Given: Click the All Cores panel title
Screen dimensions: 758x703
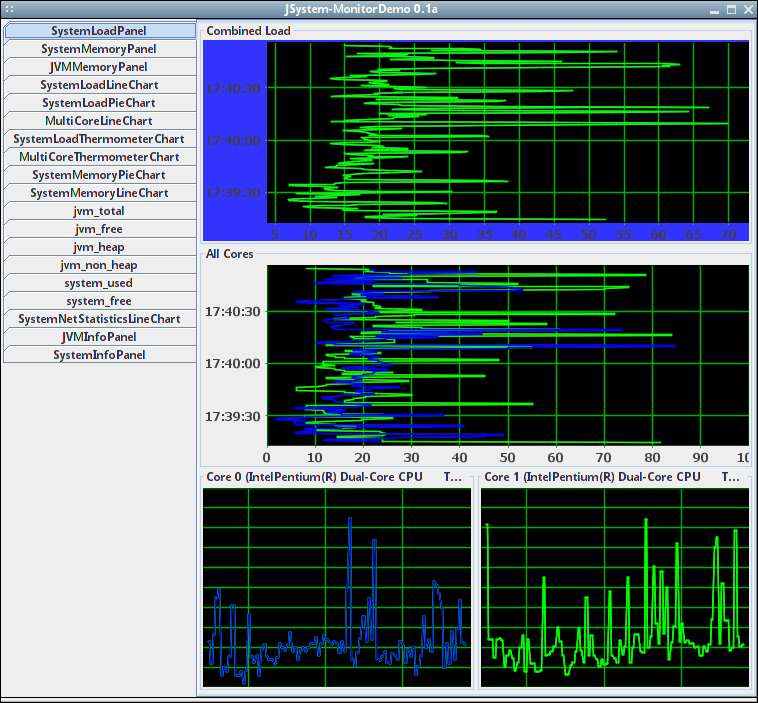Looking at the screenshot, I should click(230, 254).
